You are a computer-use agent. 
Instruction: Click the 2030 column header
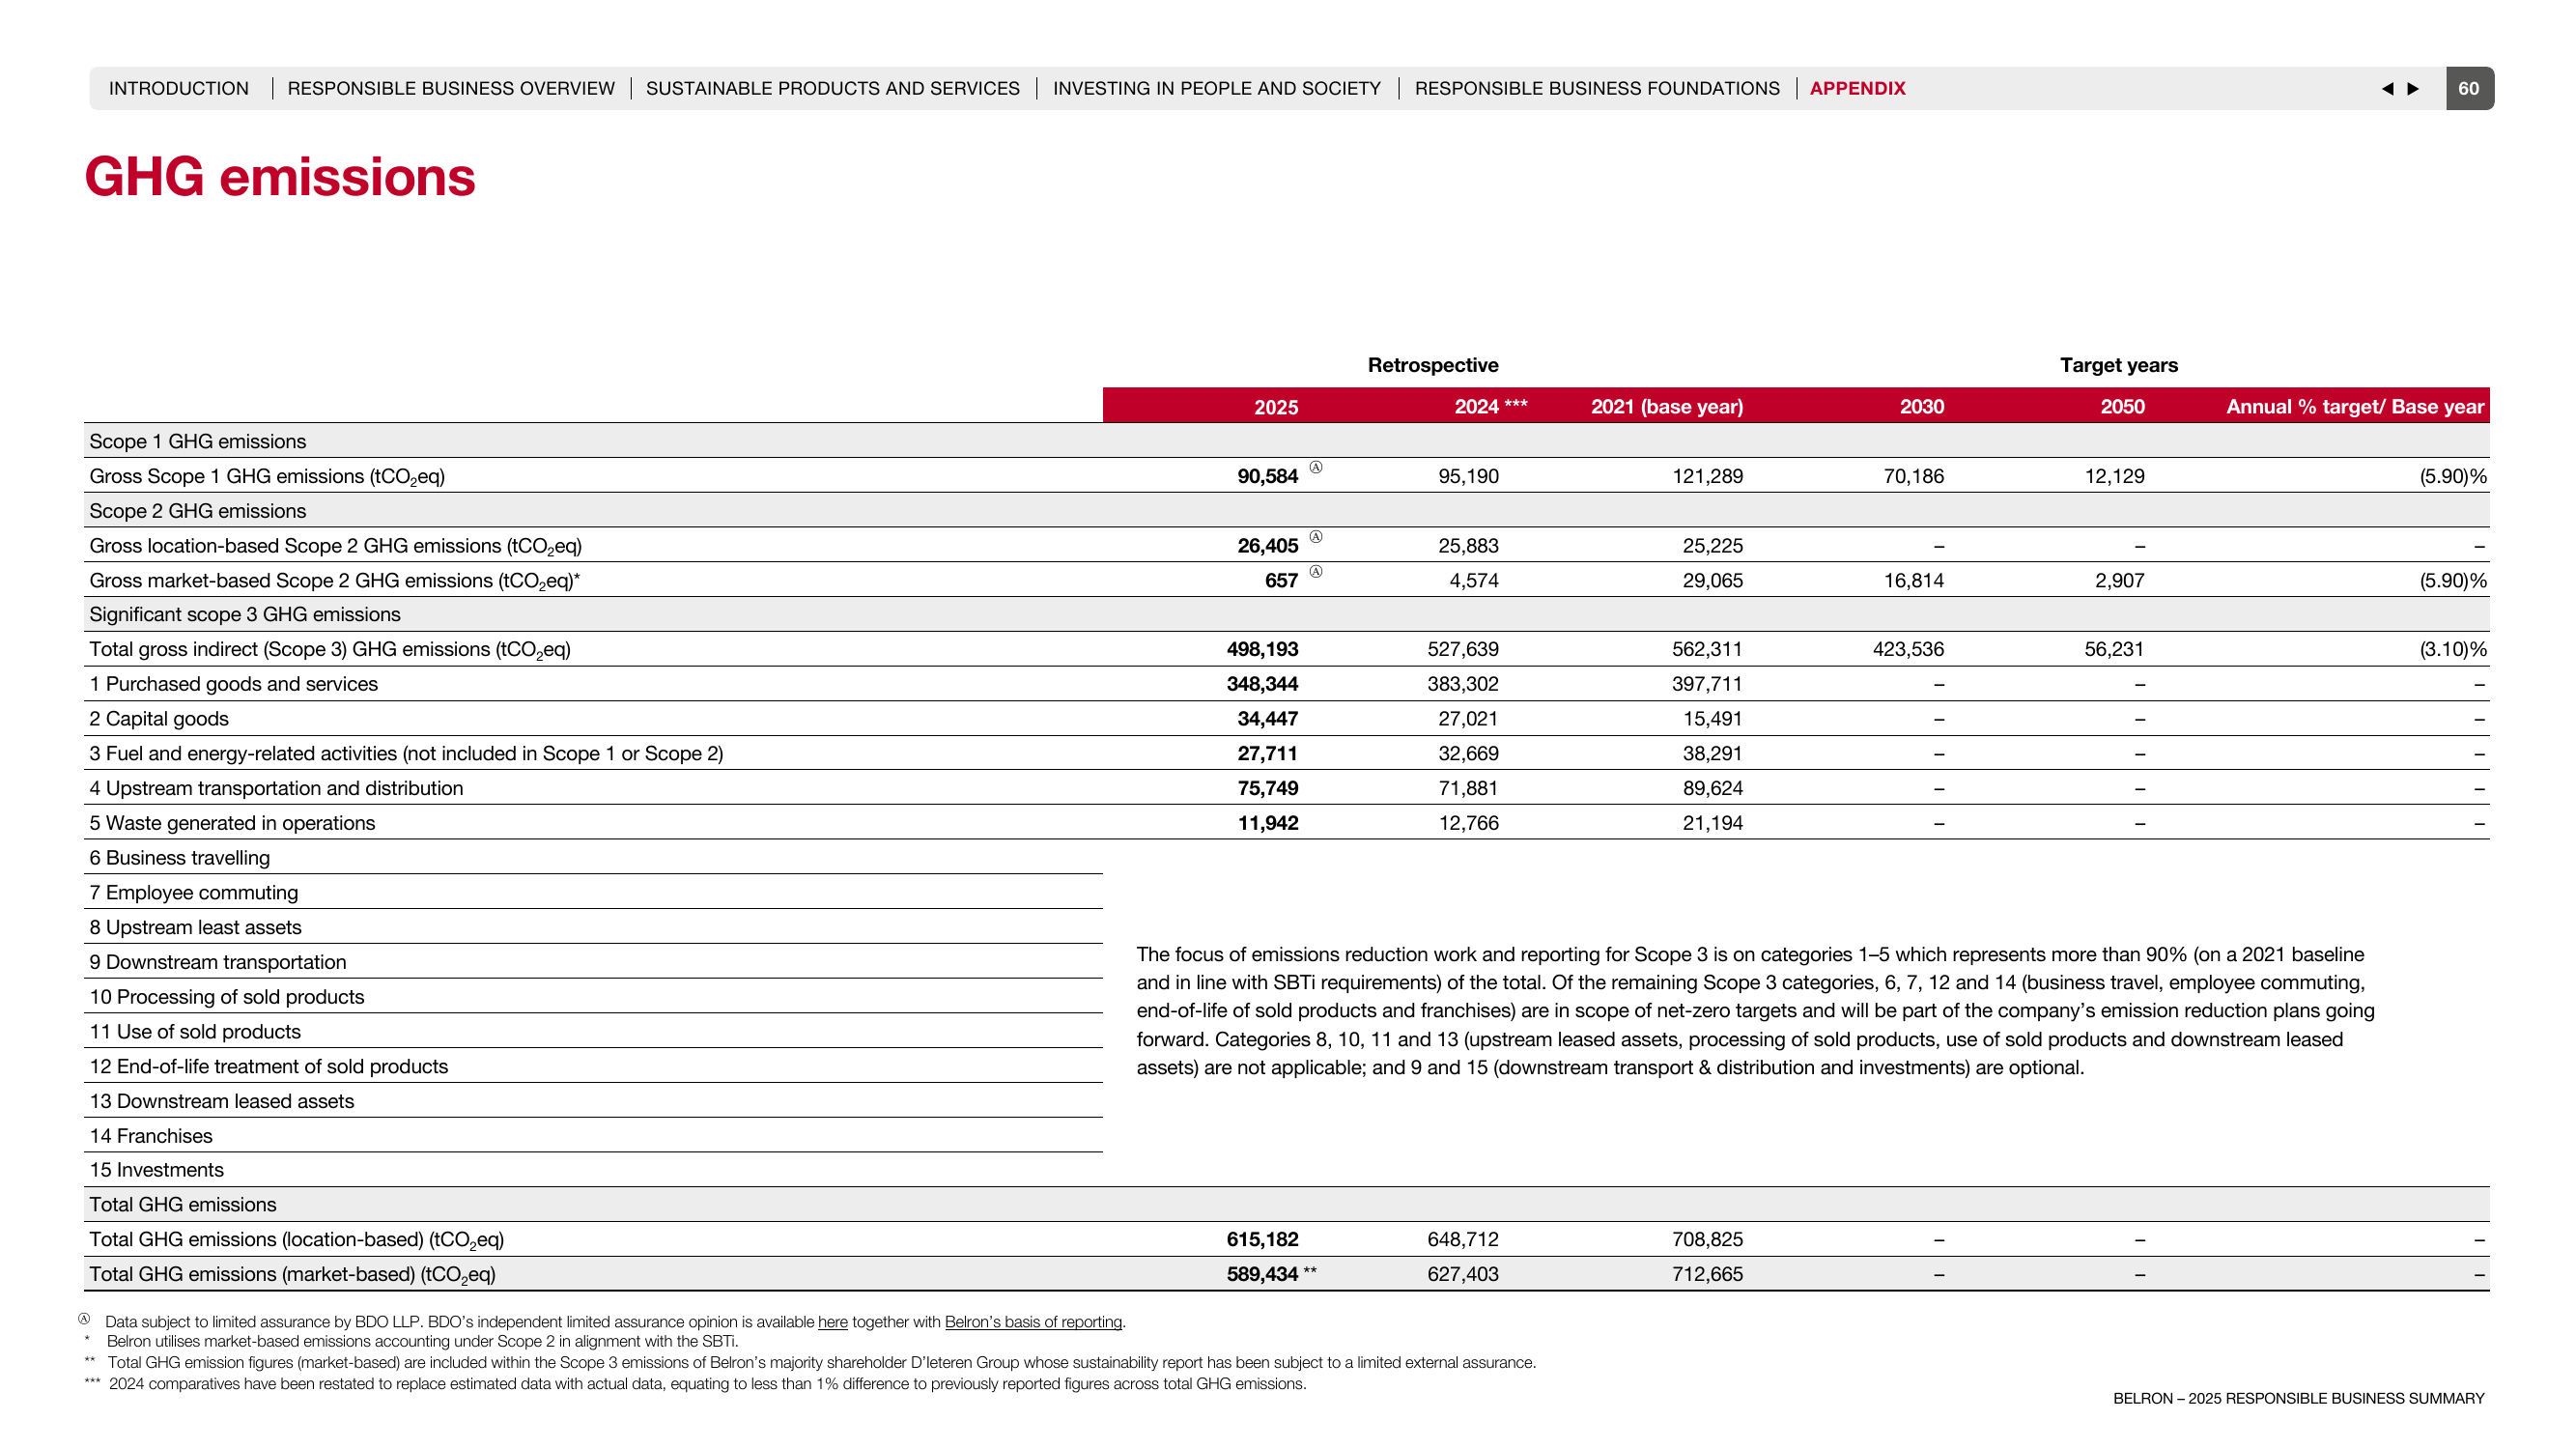(1922, 406)
